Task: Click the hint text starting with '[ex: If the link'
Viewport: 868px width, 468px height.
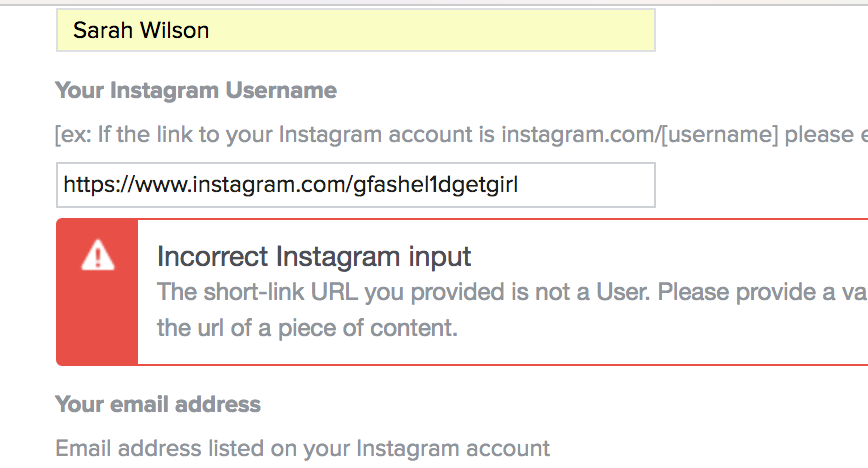Action: click(461, 135)
